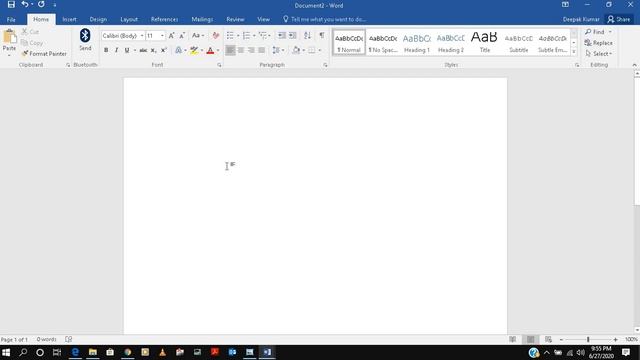Toggle Underline formatting
Viewport: 640px width, 360px height.
pos(127,50)
